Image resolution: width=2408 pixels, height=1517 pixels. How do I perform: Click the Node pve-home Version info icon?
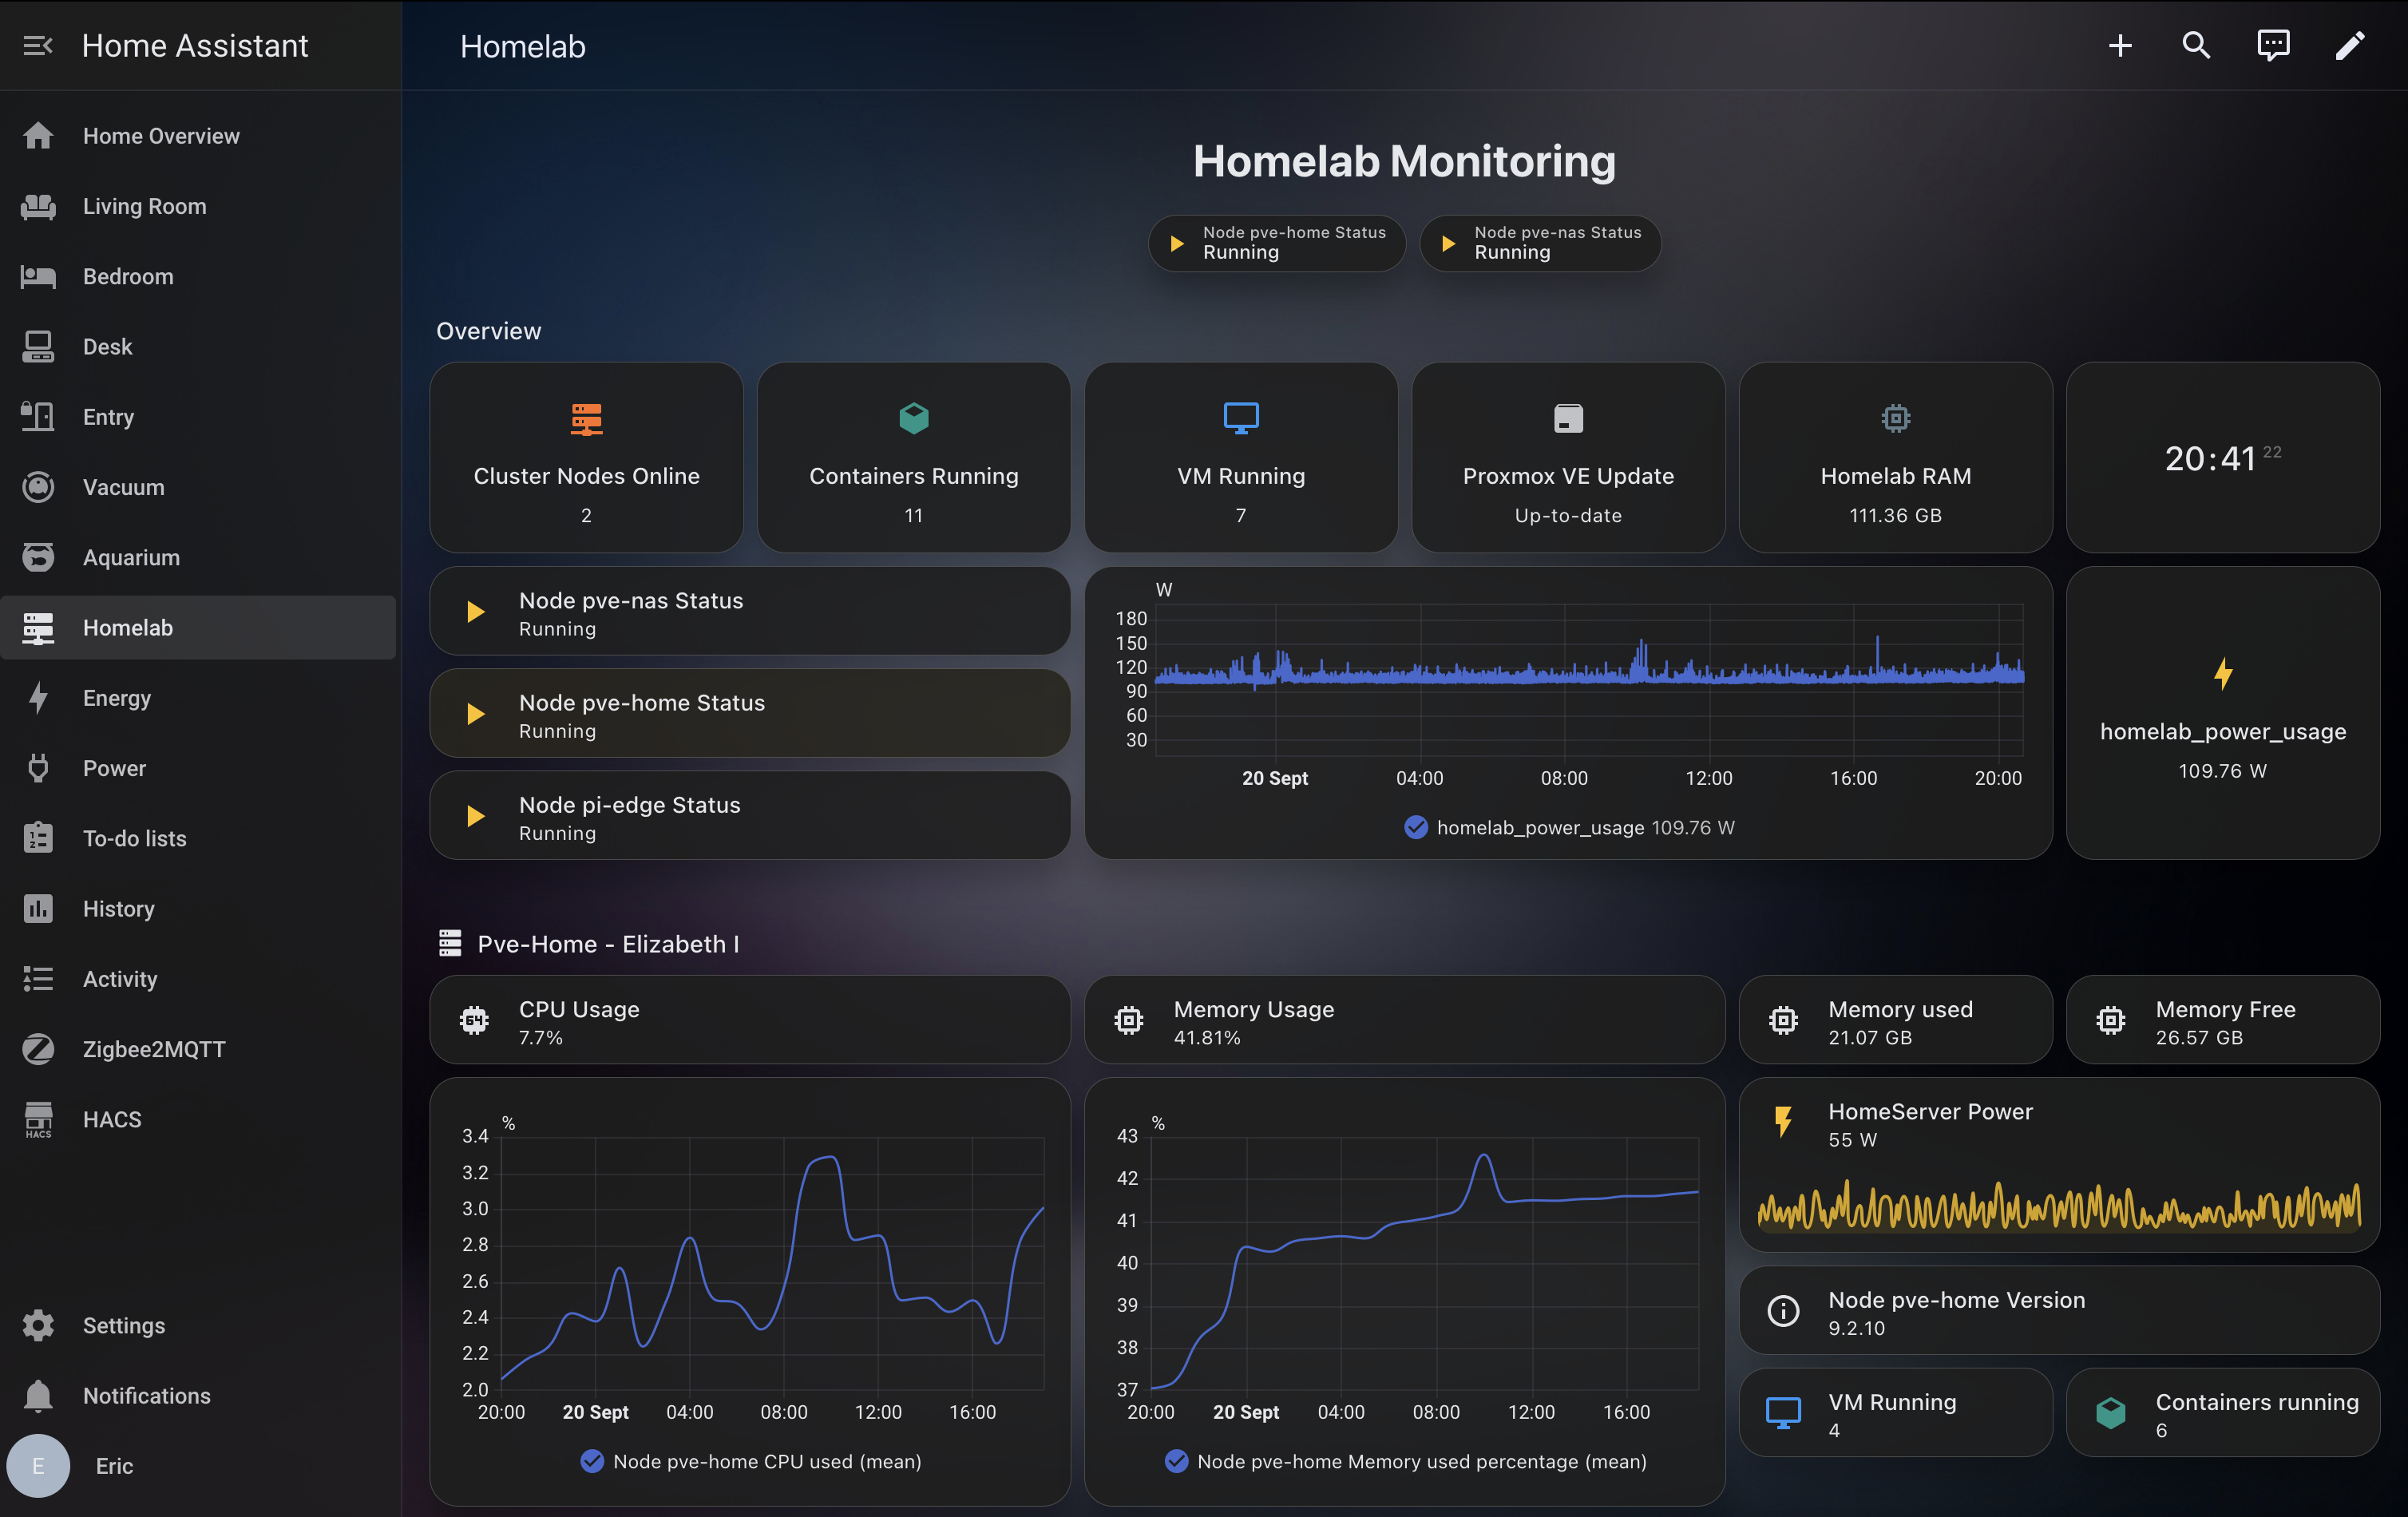tap(1783, 1311)
